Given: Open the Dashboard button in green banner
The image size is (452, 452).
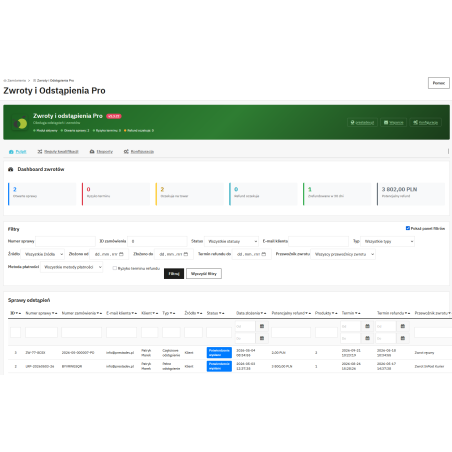Looking at the screenshot, I should (362, 123).
